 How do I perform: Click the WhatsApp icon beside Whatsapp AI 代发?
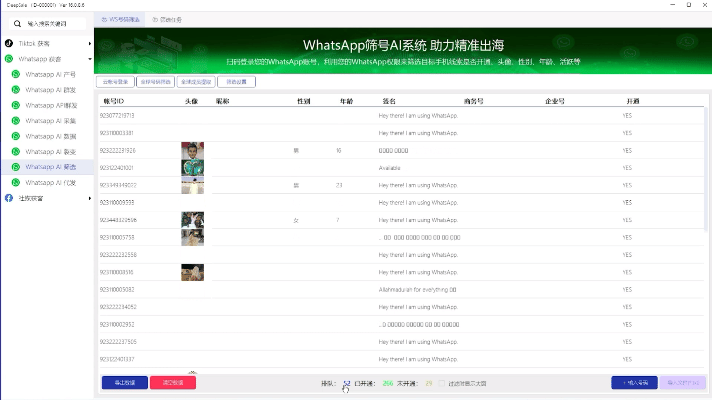pyautogui.click(x=16, y=183)
